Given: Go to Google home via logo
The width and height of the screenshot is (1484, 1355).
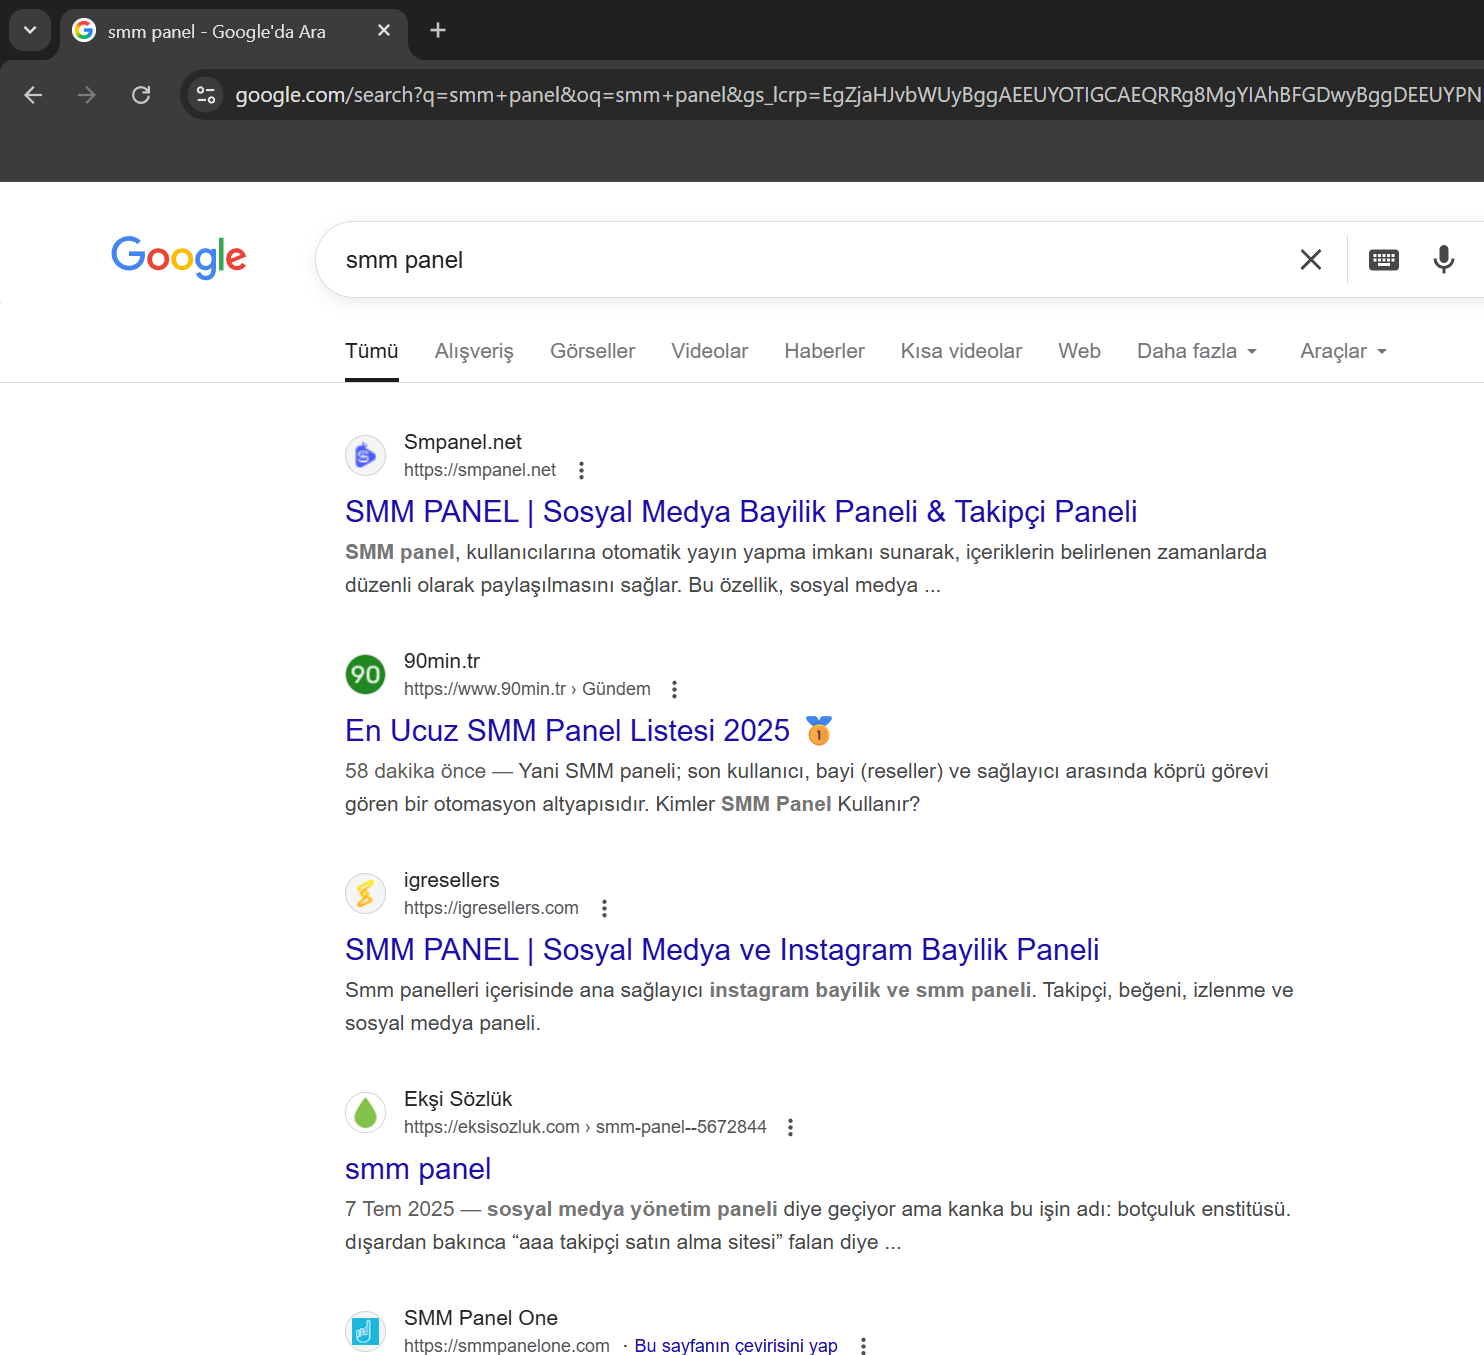Looking at the screenshot, I should point(179,258).
